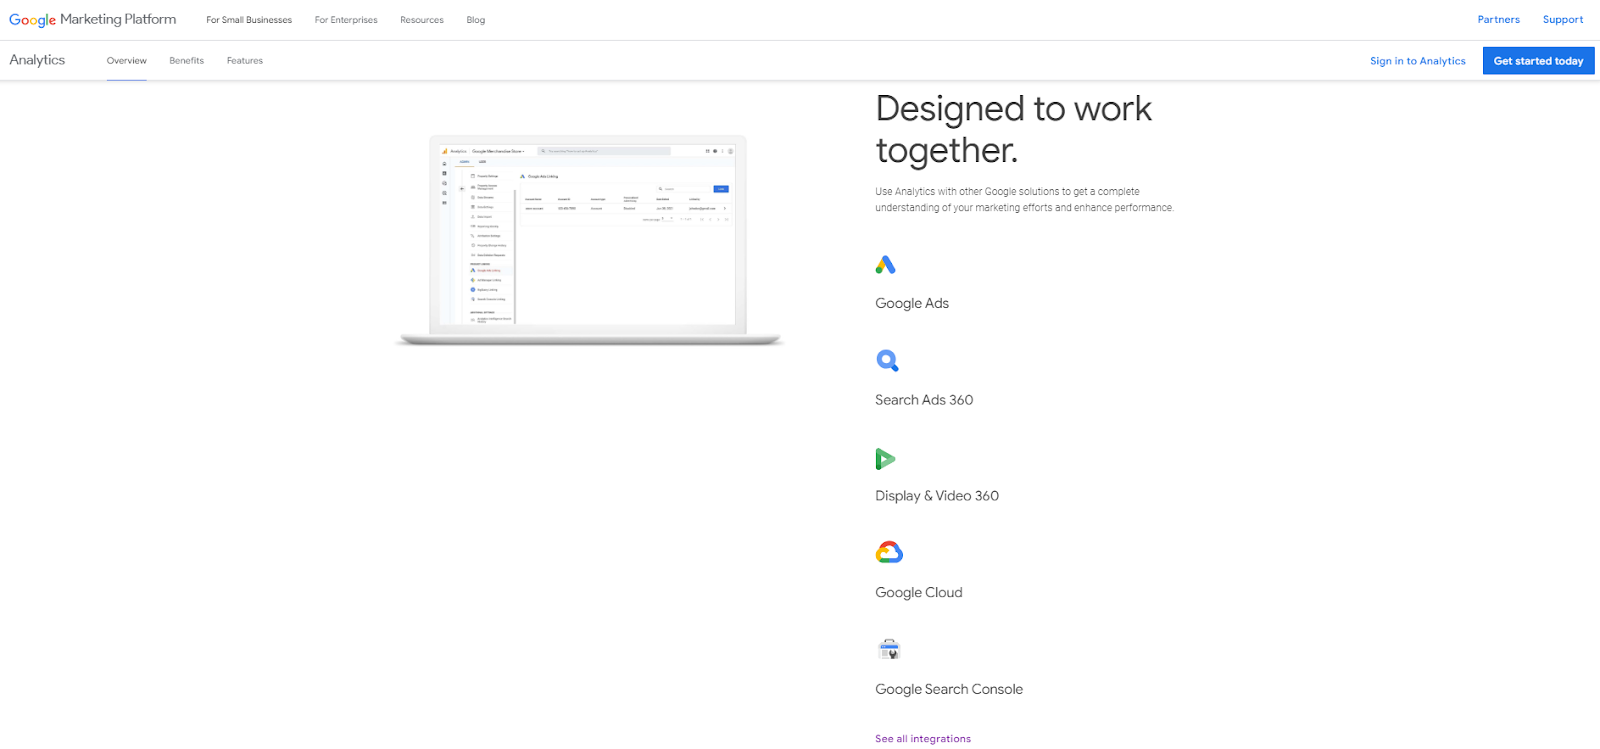
Task: Click the Display & Video 360 play icon
Action: click(x=885, y=459)
